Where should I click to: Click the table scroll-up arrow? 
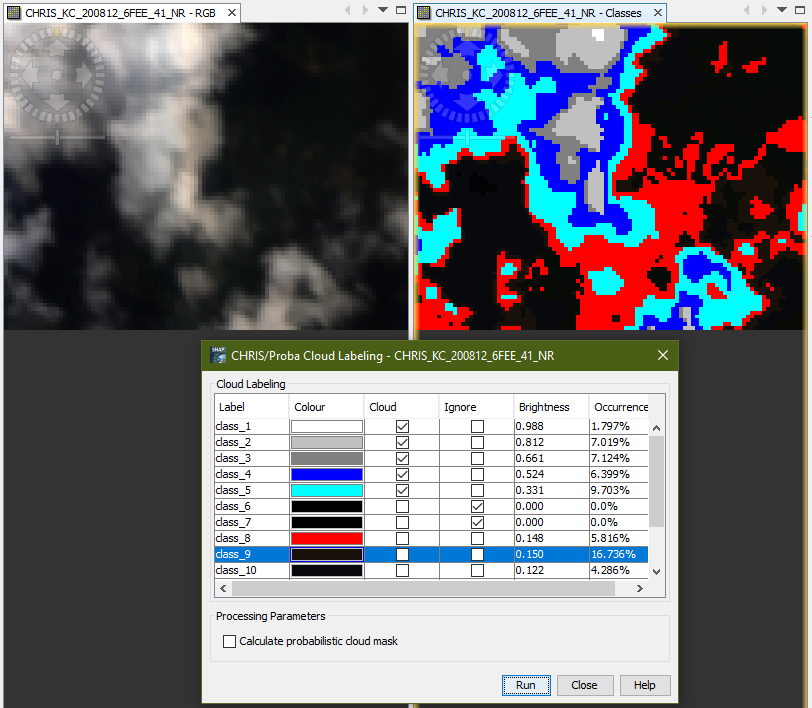(656, 428)
